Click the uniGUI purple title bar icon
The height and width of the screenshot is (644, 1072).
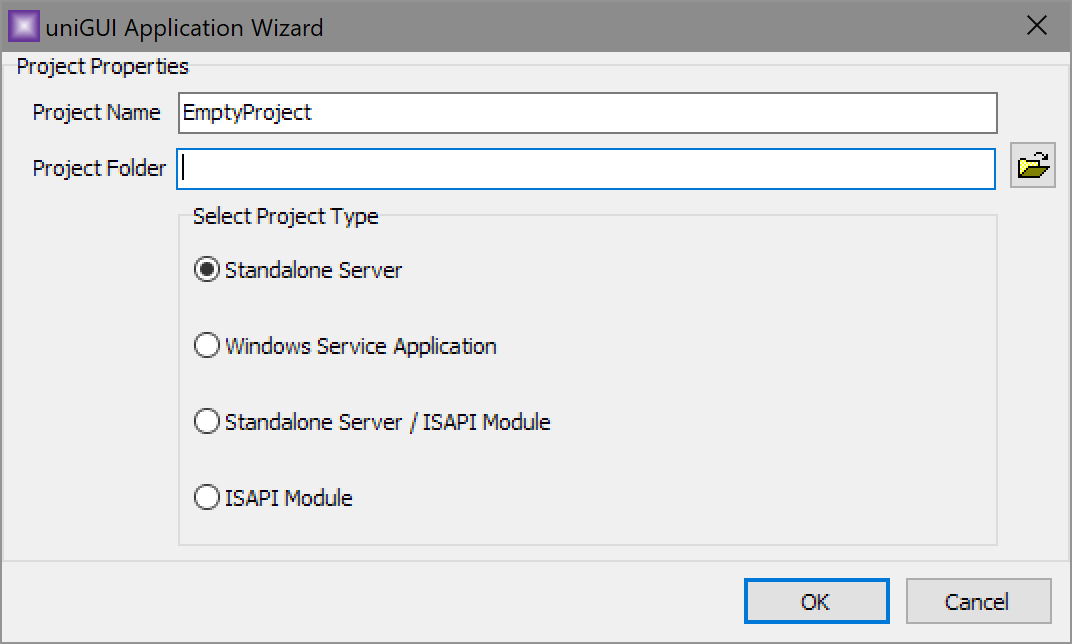[23, 26]
